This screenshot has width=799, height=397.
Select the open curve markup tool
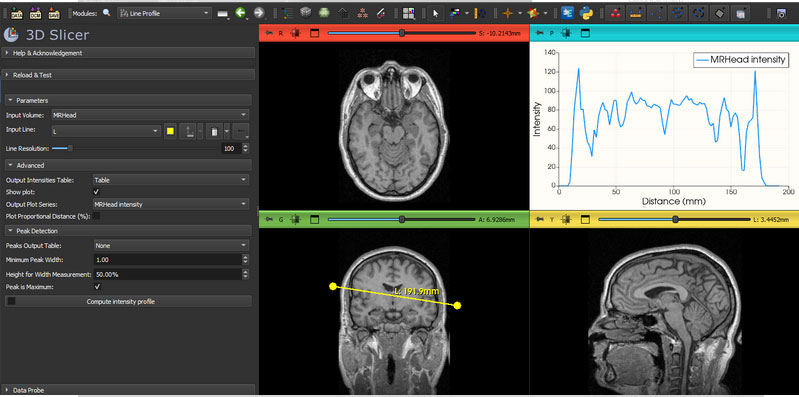[x=677, y=13]
